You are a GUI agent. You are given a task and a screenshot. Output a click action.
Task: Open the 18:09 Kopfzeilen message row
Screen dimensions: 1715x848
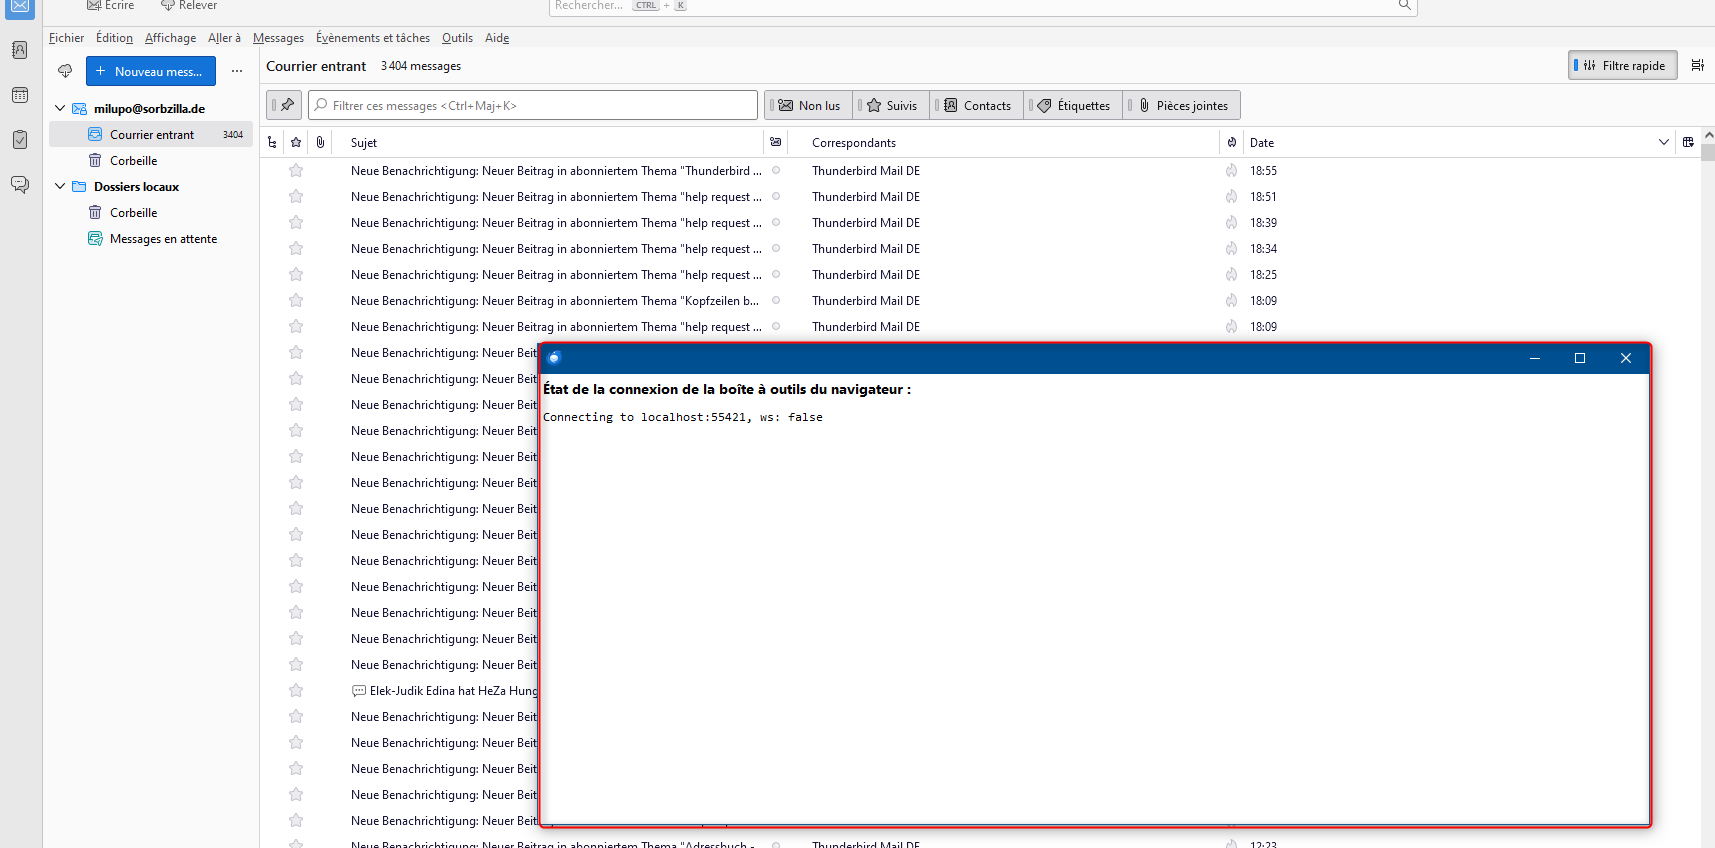tap(980, 301)
